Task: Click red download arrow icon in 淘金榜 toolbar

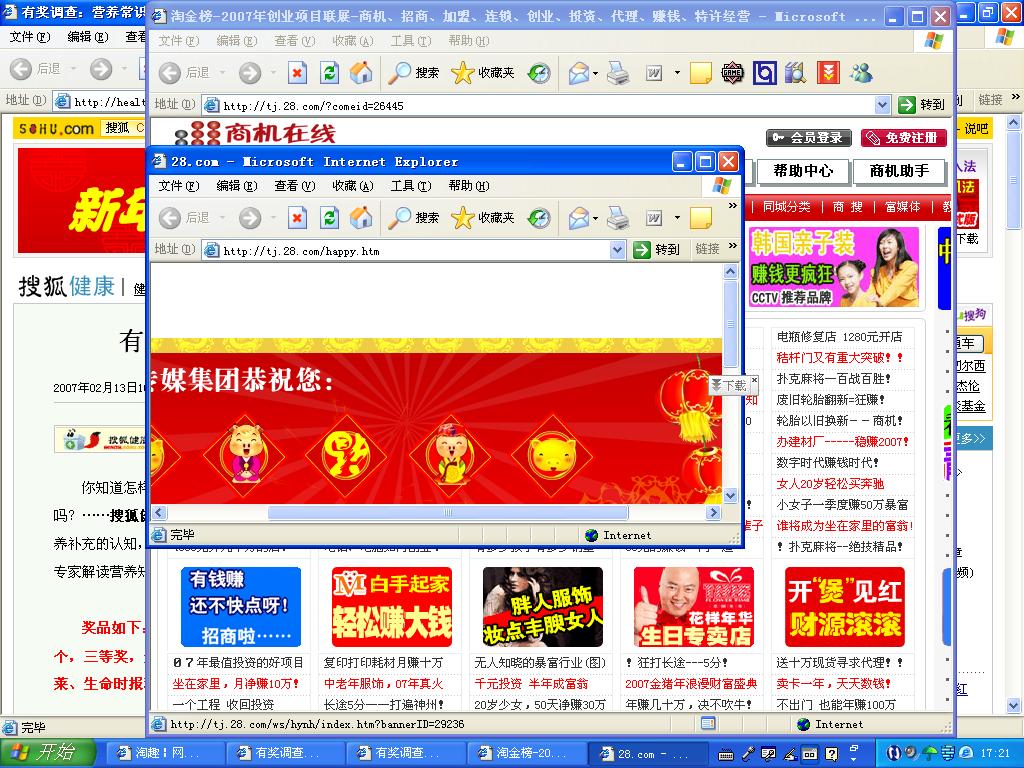Action: point(828,72)
